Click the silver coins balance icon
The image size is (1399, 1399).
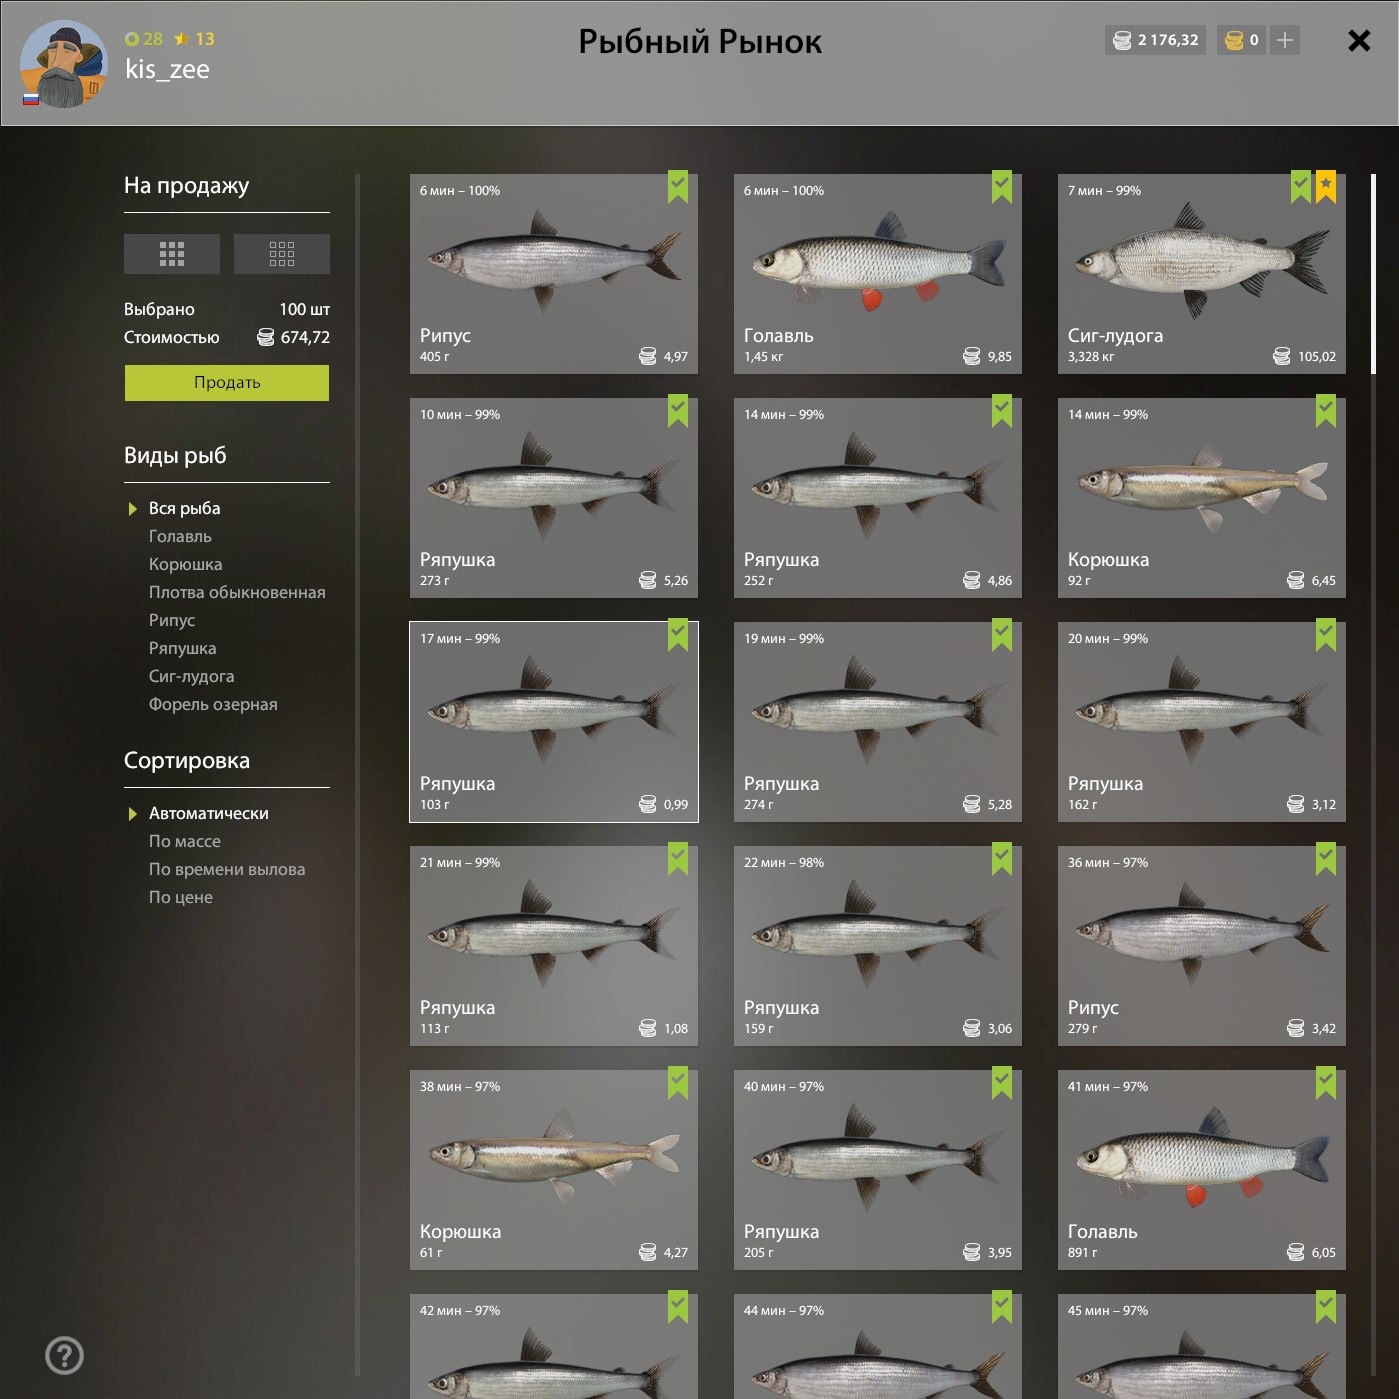click(1123, 40)
